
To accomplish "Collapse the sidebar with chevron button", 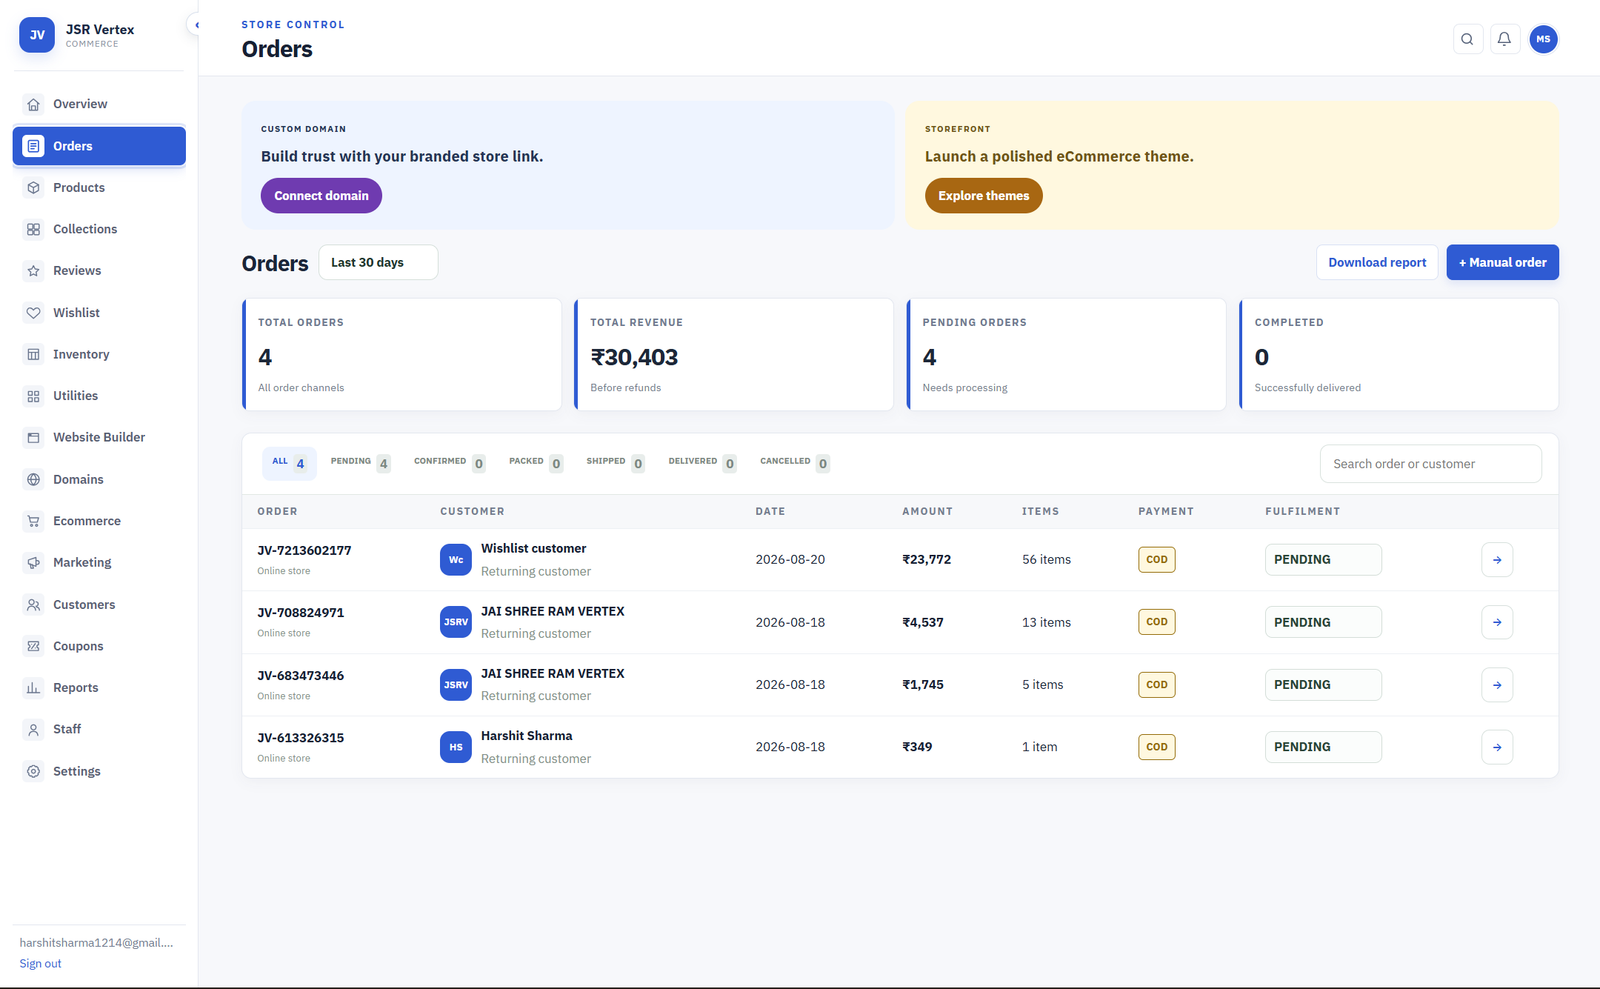I will (195, 25).
